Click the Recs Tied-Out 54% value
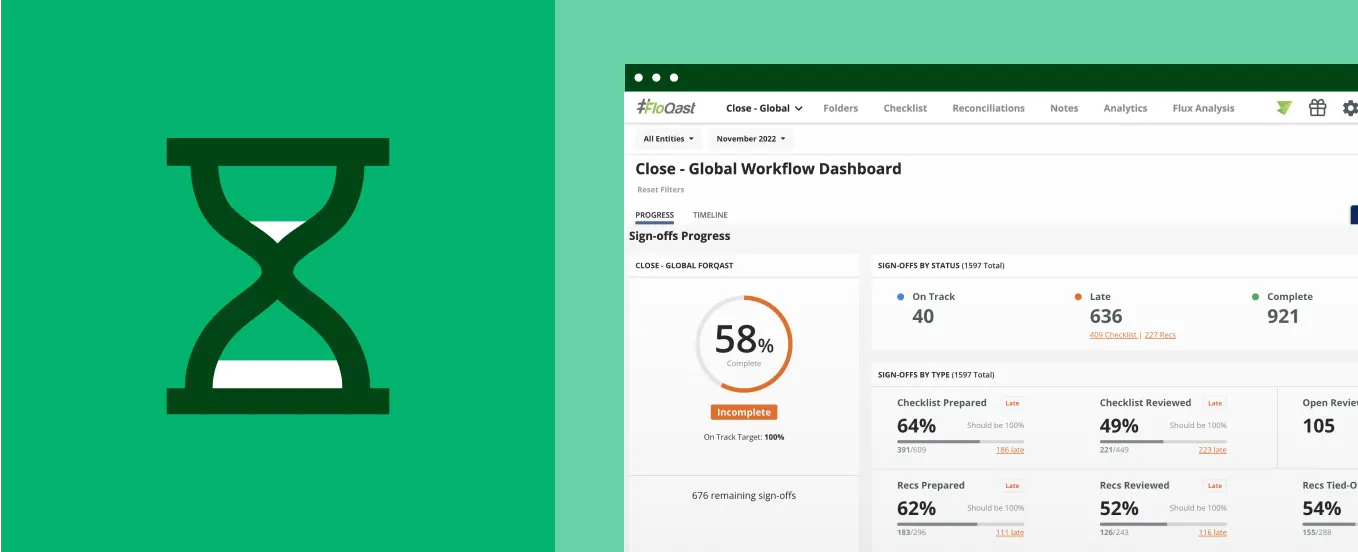 (x=1321, y=508)
